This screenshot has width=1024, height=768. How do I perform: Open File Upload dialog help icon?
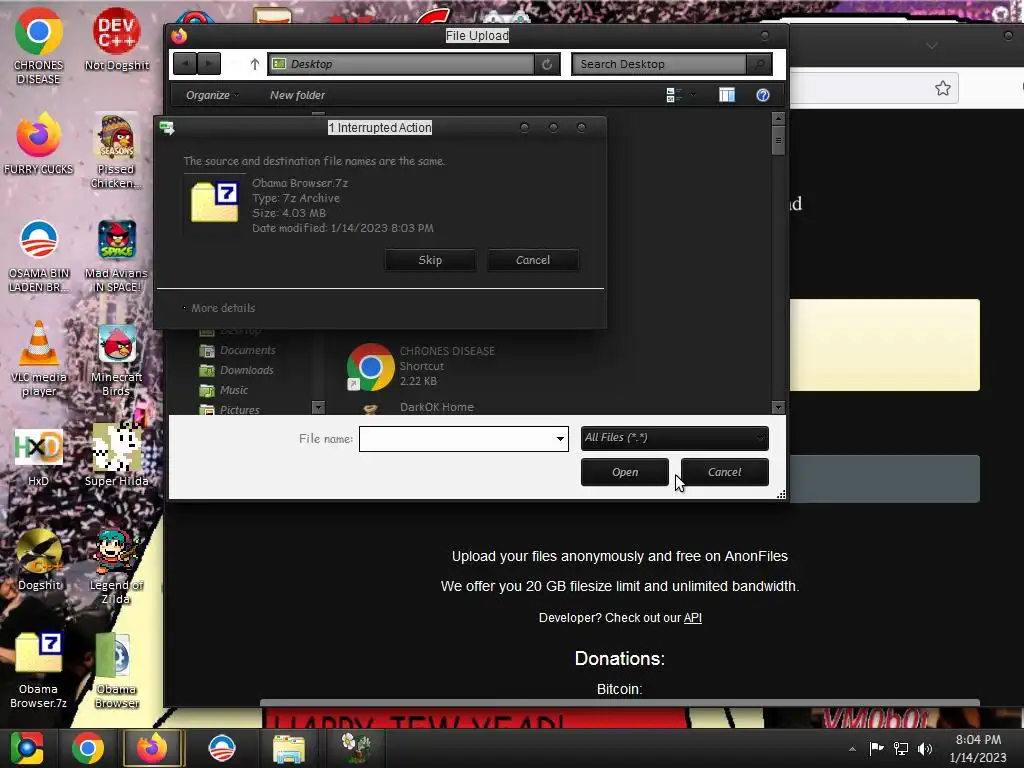(763, 95)
